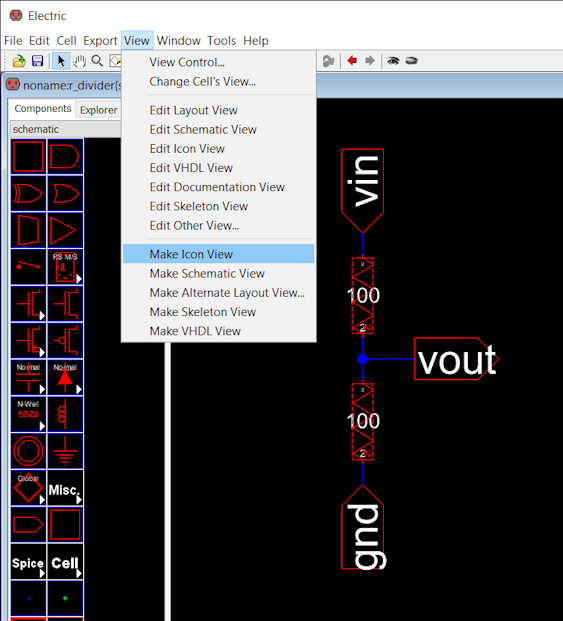563x621 pixels.
Task: Expand the Misc. component palette
Action: pyautogui.click(x=65, y=488)
